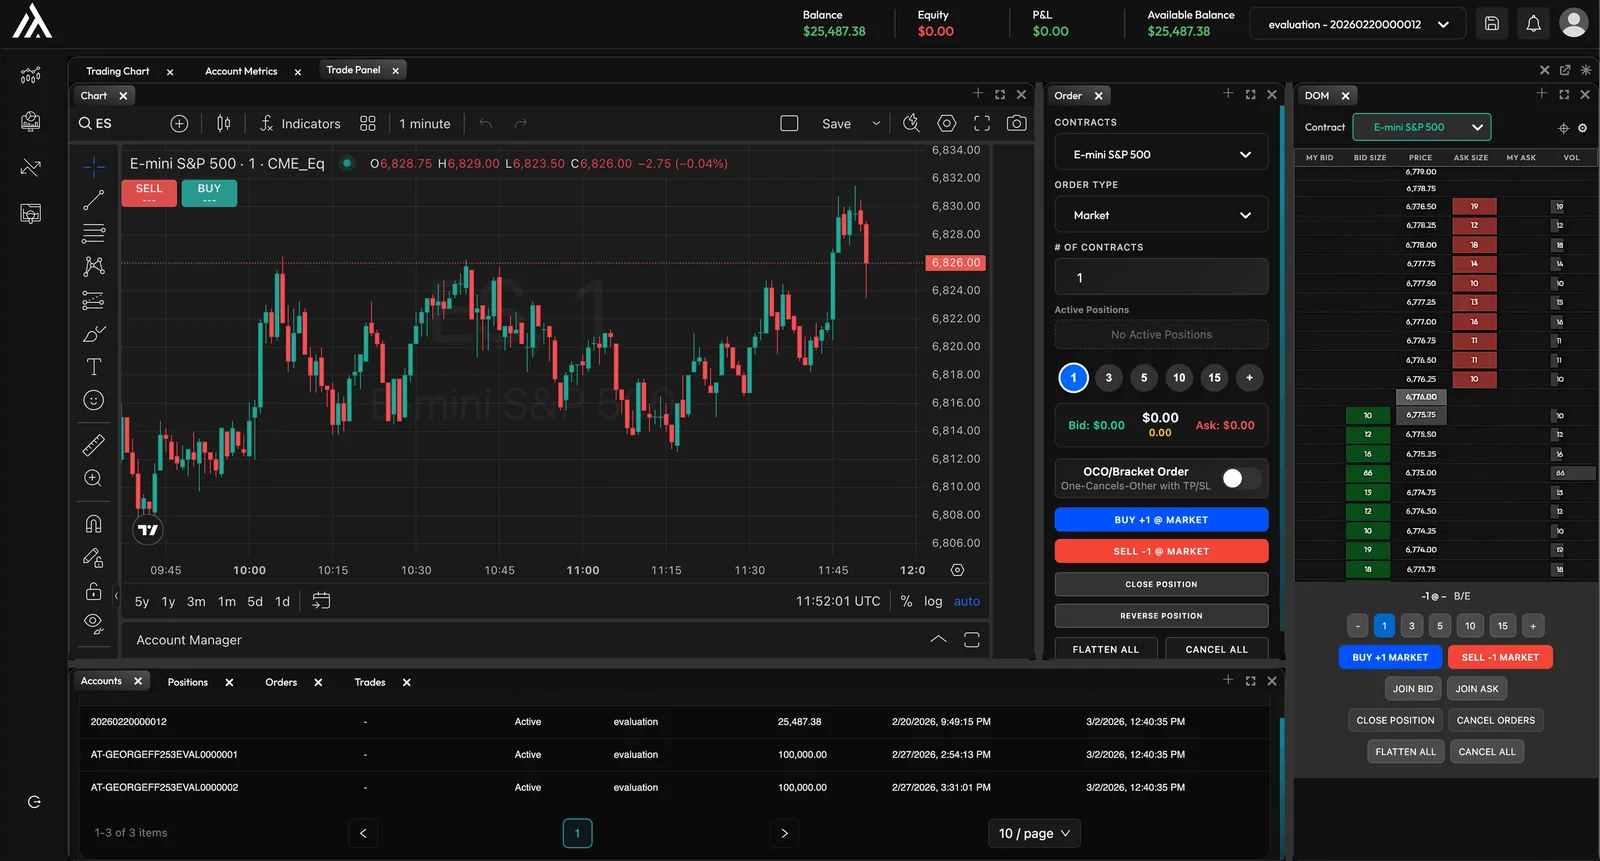Screen dimensions: 1600x861
Task: Open the evaluation account selector dropdown
Action: pyautogui.click(x=1358, y=24)
